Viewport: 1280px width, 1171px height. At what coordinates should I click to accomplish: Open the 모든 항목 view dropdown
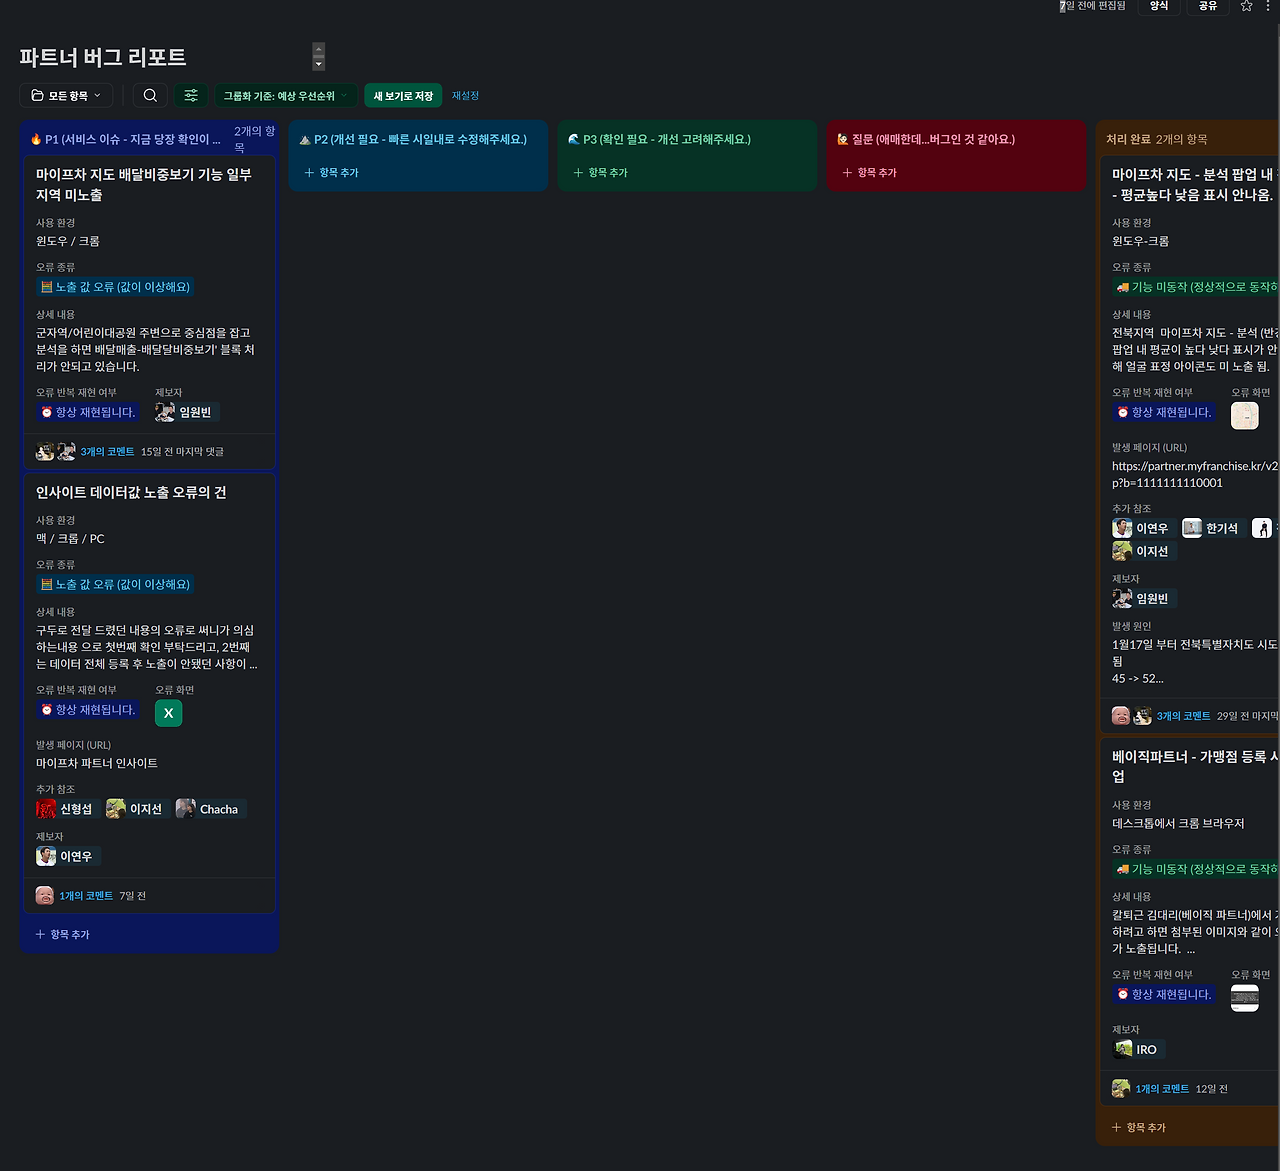coord(66,95)
